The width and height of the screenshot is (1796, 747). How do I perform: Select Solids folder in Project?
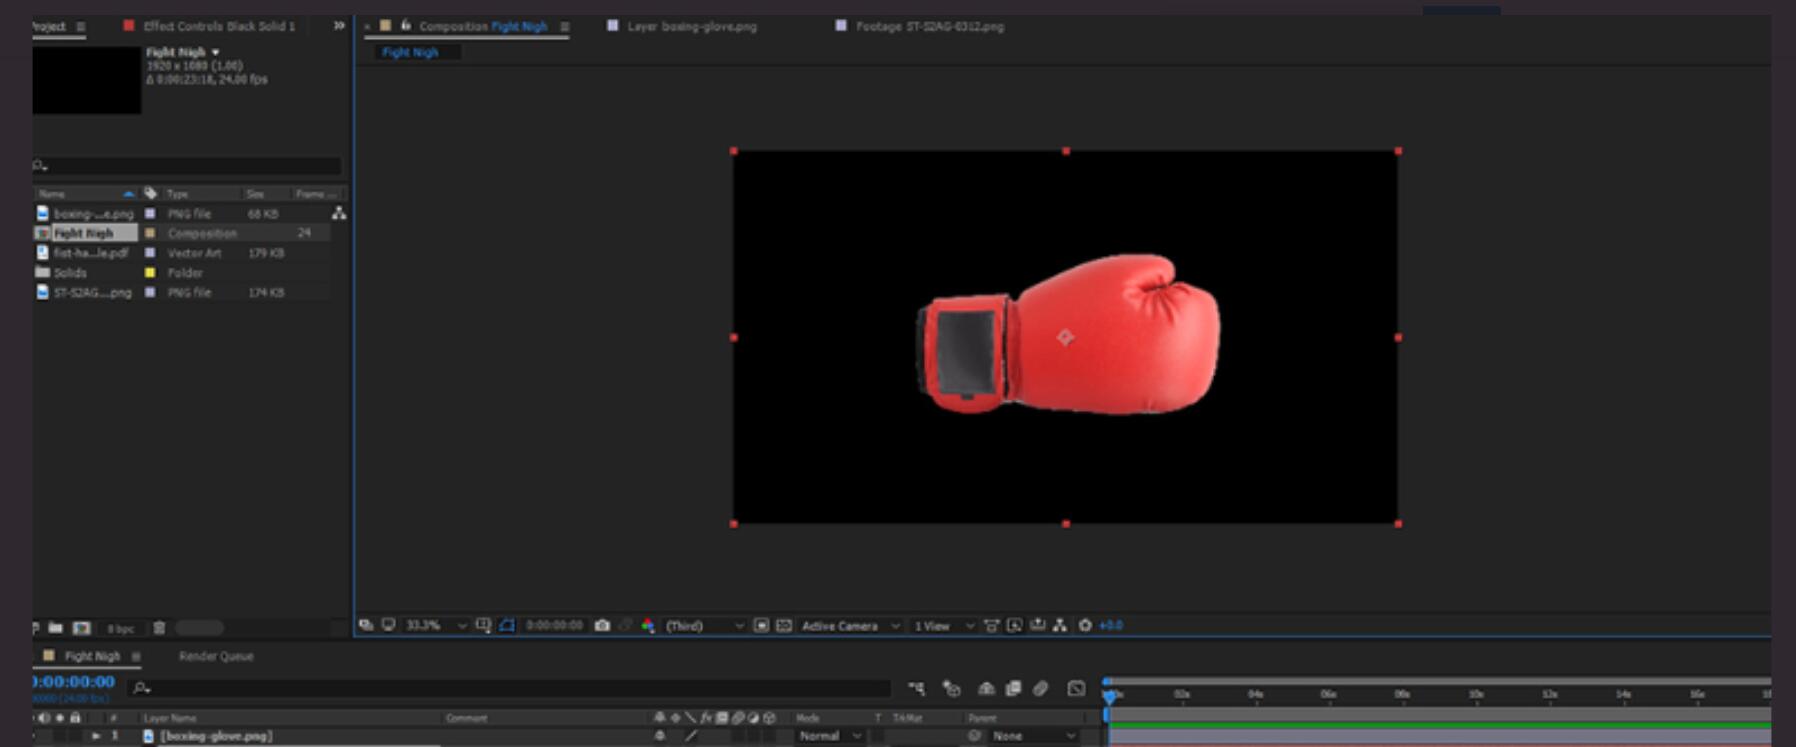[x=70, y=273]
